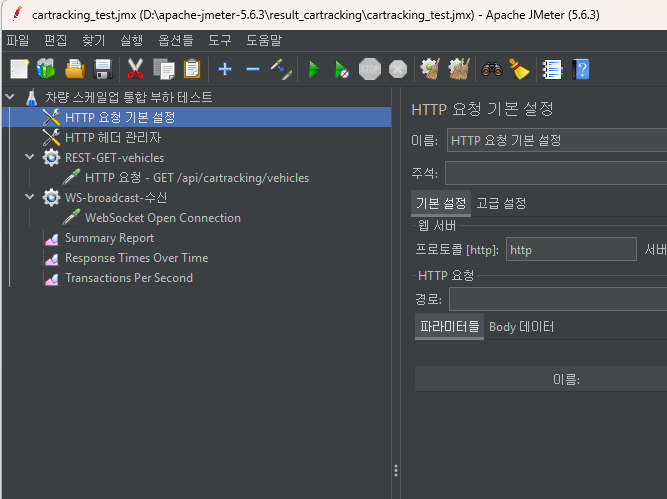This screenshot has width=667, height=499.
Task: Open the 도움말 menu
Action: coord(264,40)
